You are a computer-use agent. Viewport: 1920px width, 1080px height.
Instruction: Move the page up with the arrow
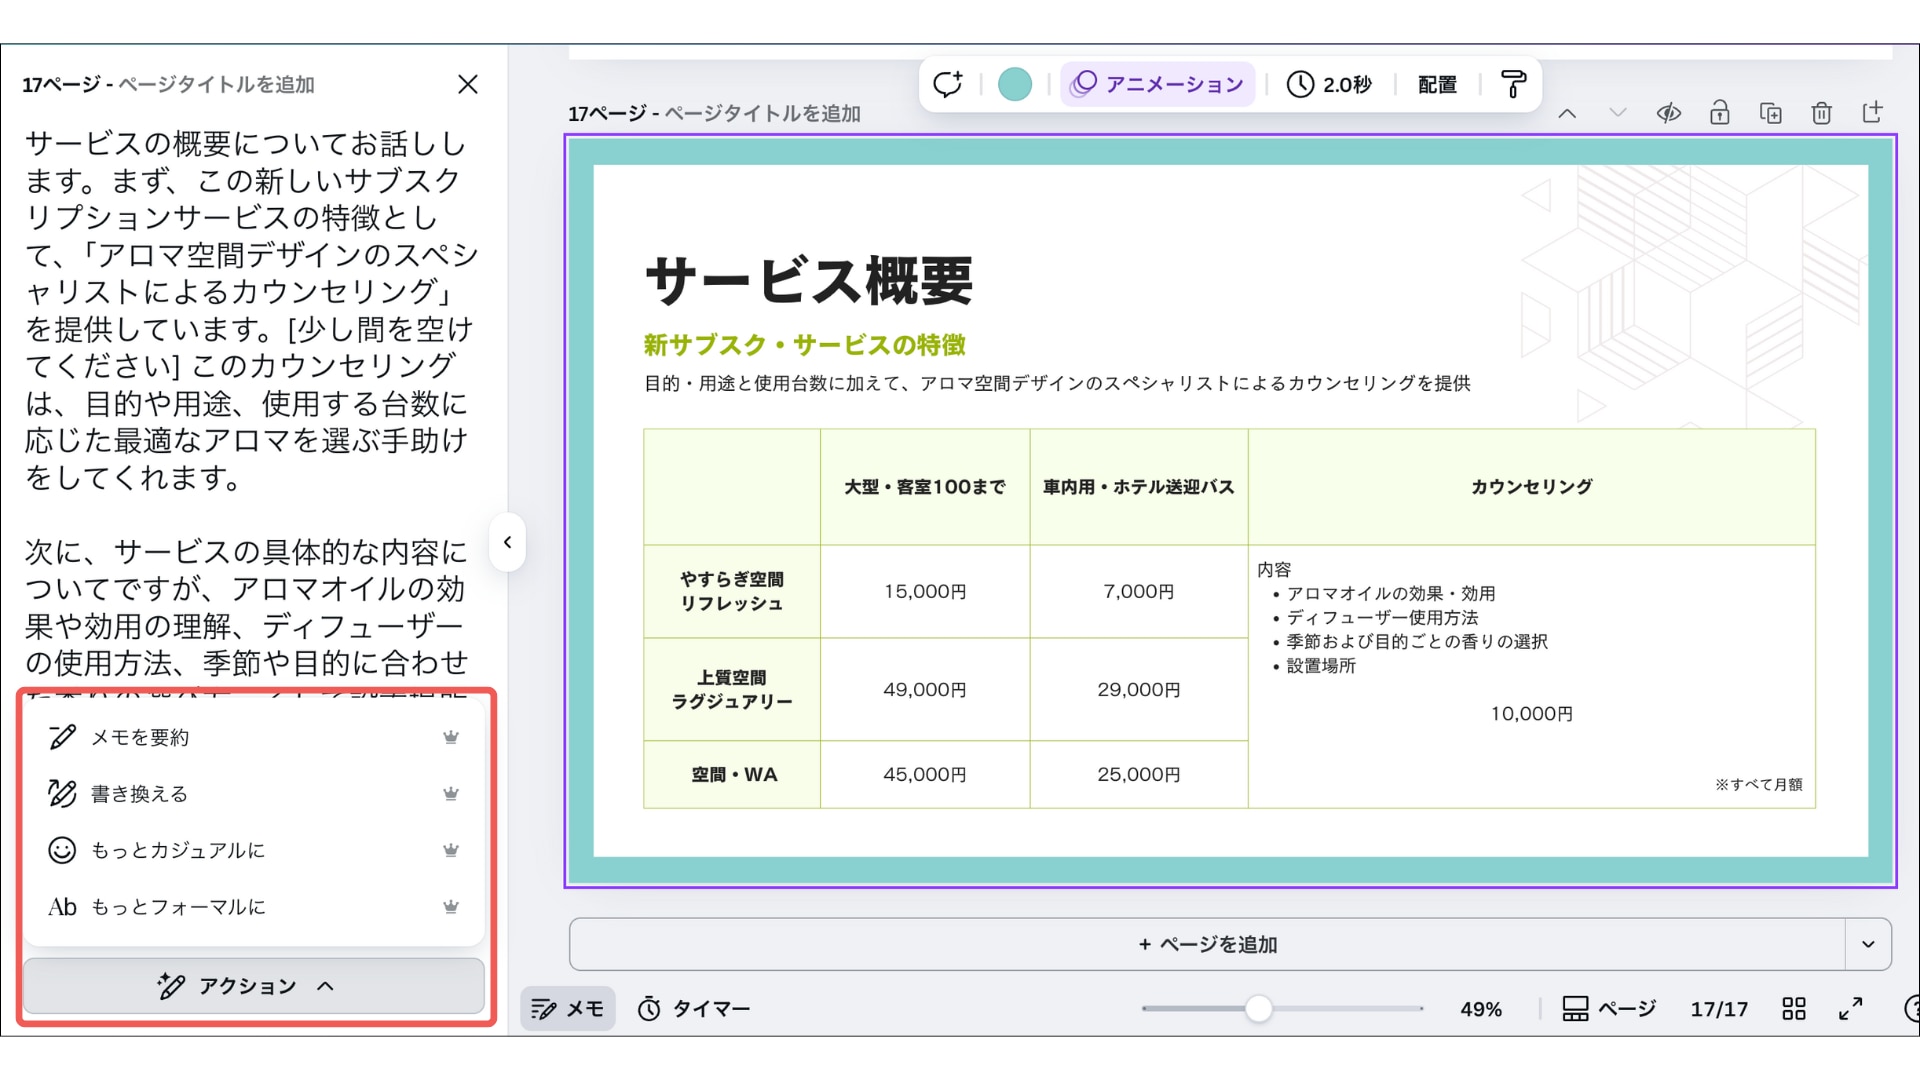(x=1567, y=113)
